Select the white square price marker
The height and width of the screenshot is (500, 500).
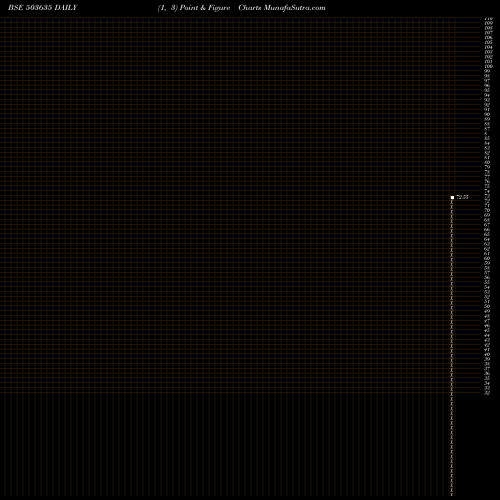[452, 197]
